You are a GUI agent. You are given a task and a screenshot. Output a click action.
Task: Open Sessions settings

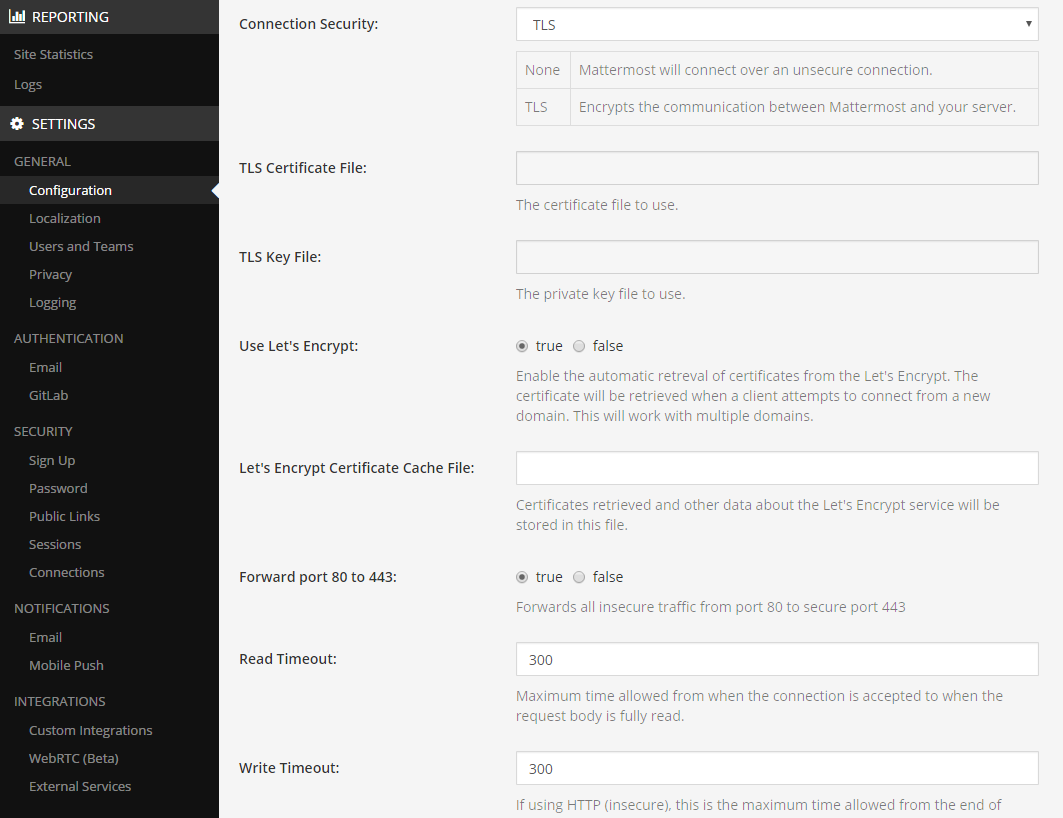coord(55,544)
